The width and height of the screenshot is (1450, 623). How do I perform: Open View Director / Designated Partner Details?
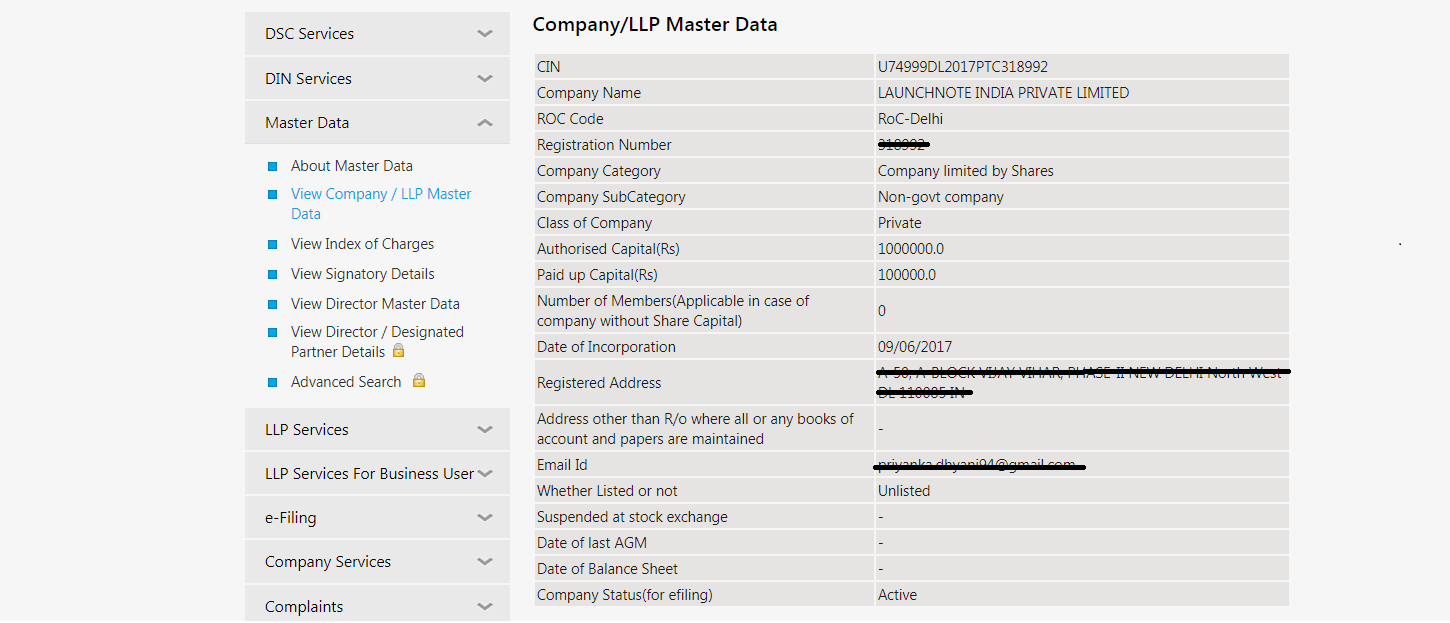point(377,342)
